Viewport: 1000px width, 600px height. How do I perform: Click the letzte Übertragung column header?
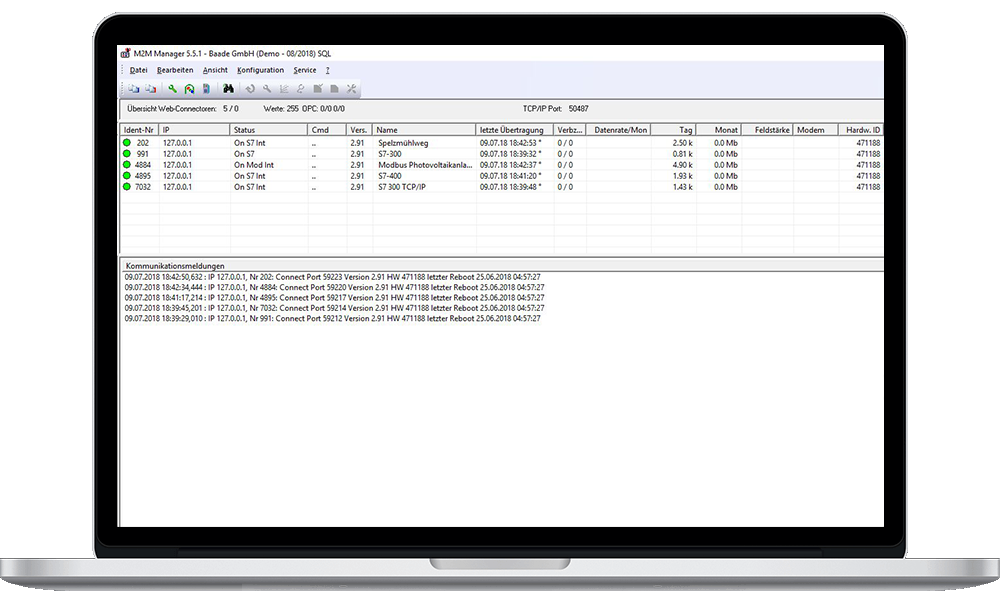511,130
